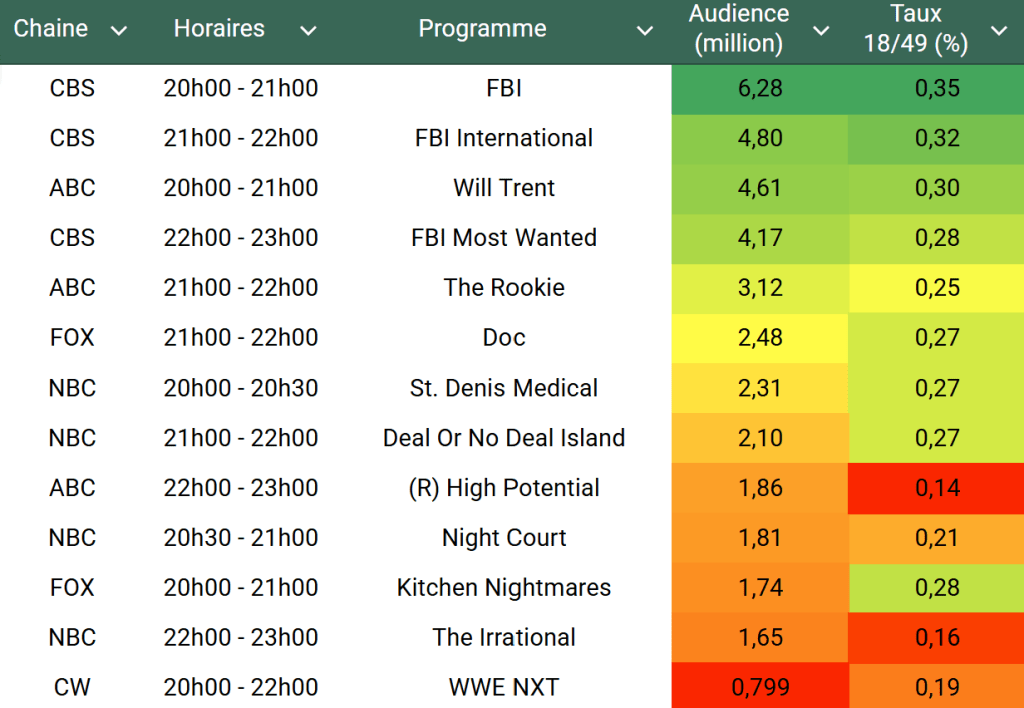Select the 20h30 - 21h00 time cell
1024x708 pixels.
241,538
